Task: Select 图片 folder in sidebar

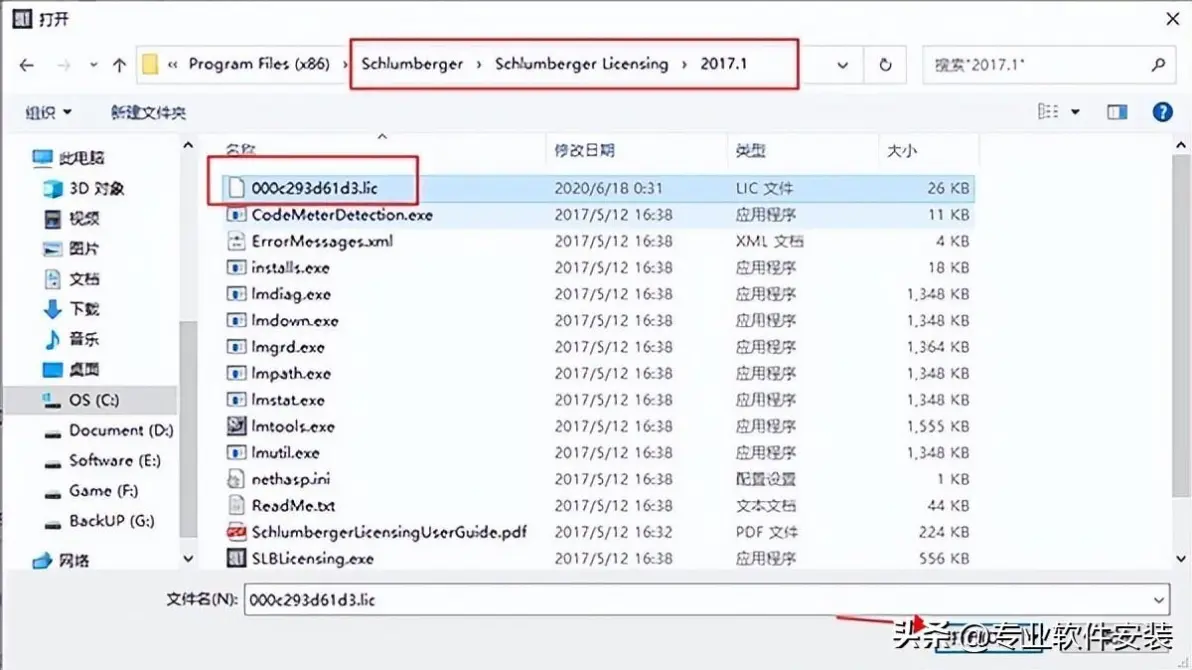Action: [71, 249]
